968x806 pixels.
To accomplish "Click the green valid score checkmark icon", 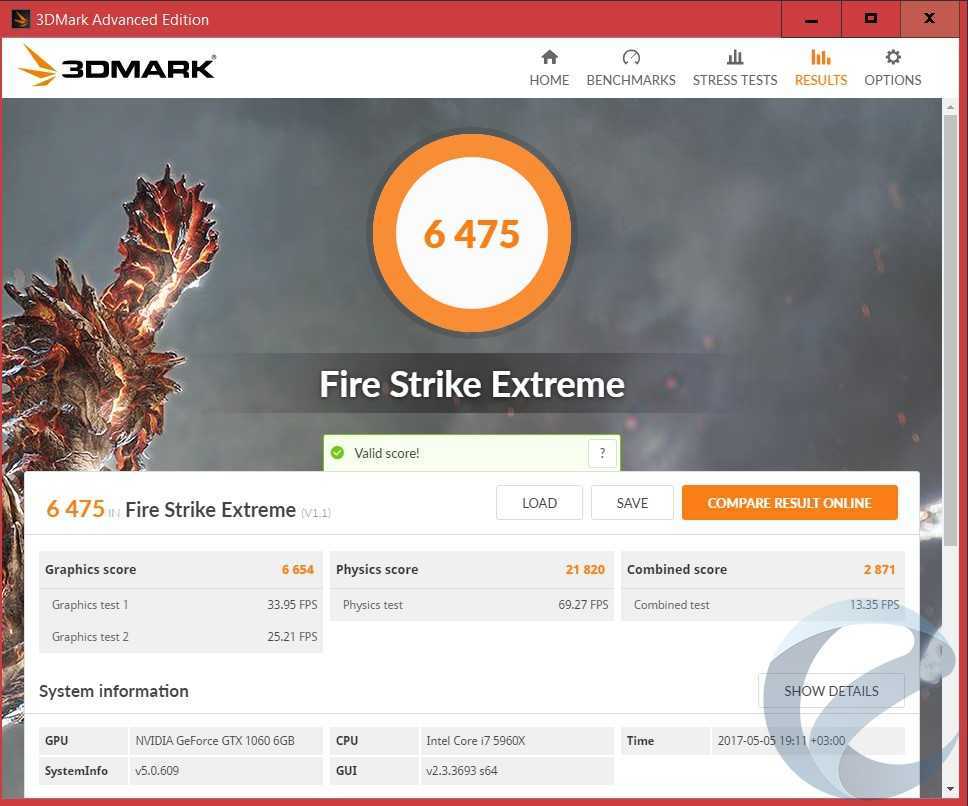I will click(x=337, y=452).
